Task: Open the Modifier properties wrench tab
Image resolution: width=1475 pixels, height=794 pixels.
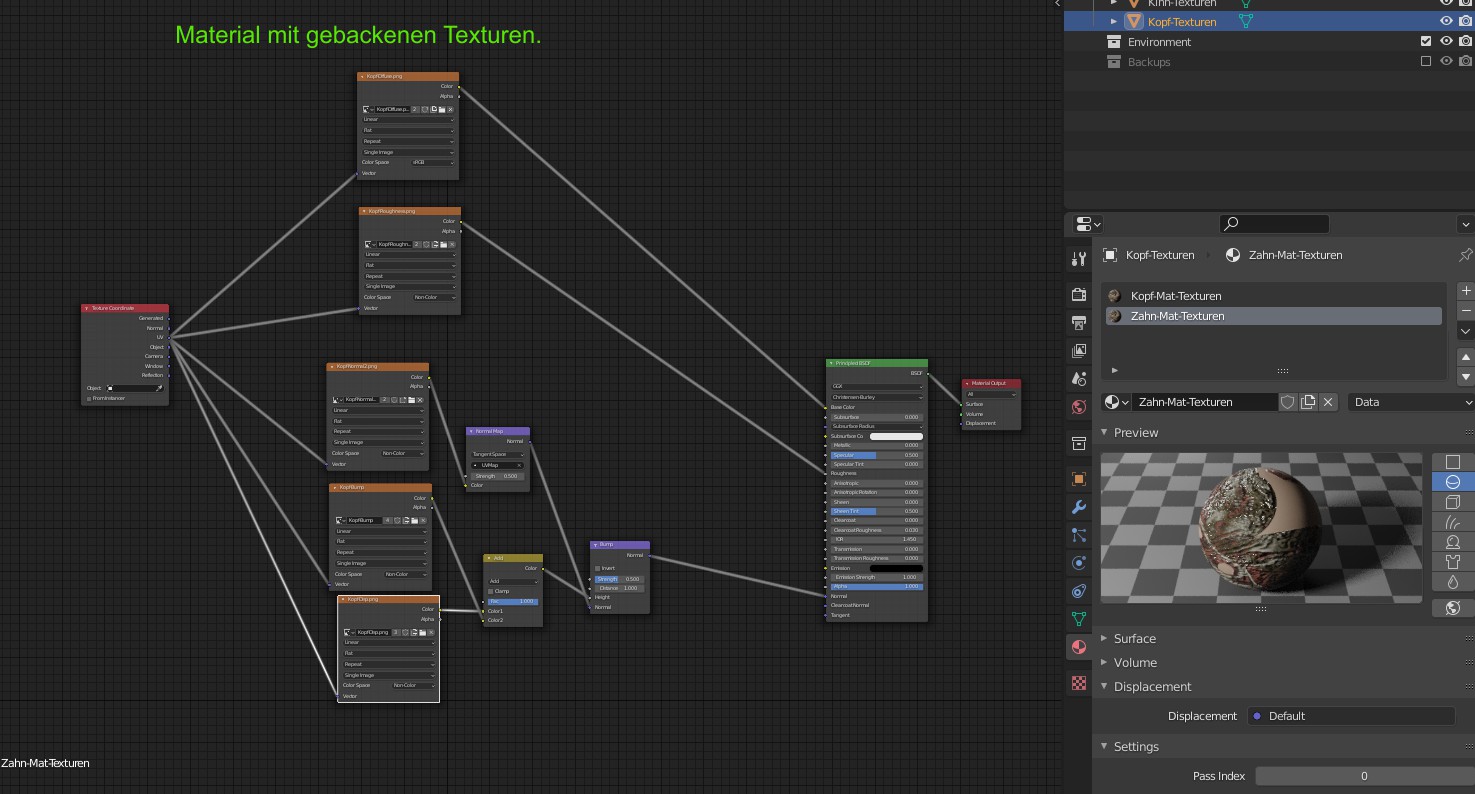Action: click(x=1078, y=507)
